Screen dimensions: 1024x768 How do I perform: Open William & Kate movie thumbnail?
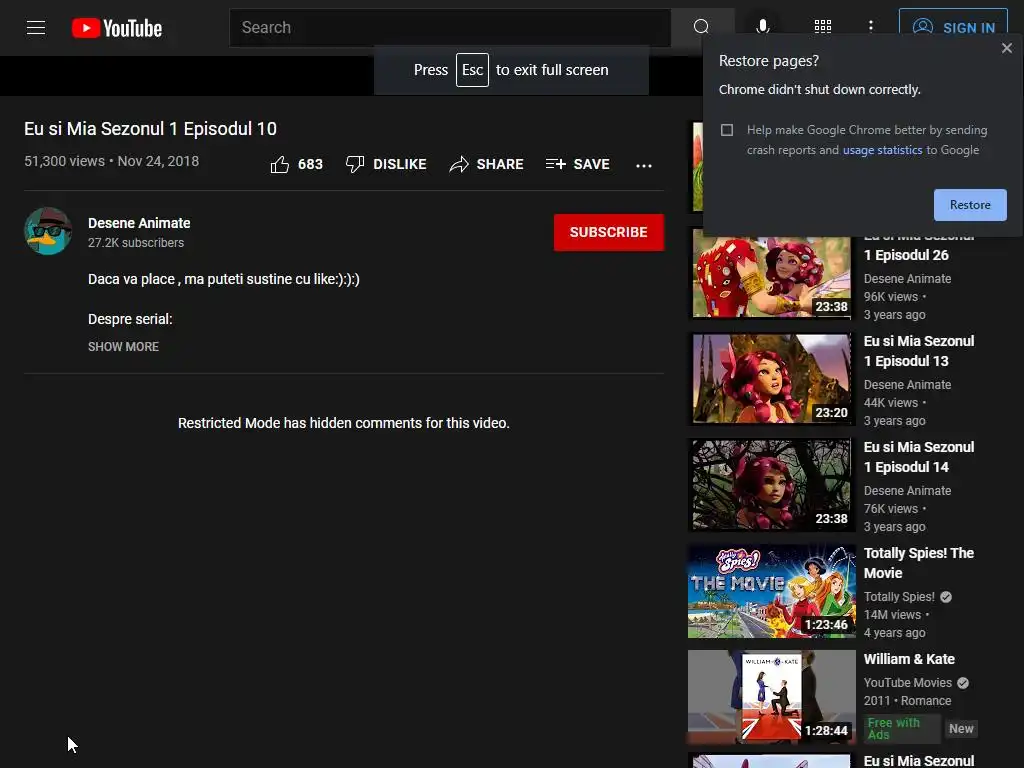click(x=771, y=697)
